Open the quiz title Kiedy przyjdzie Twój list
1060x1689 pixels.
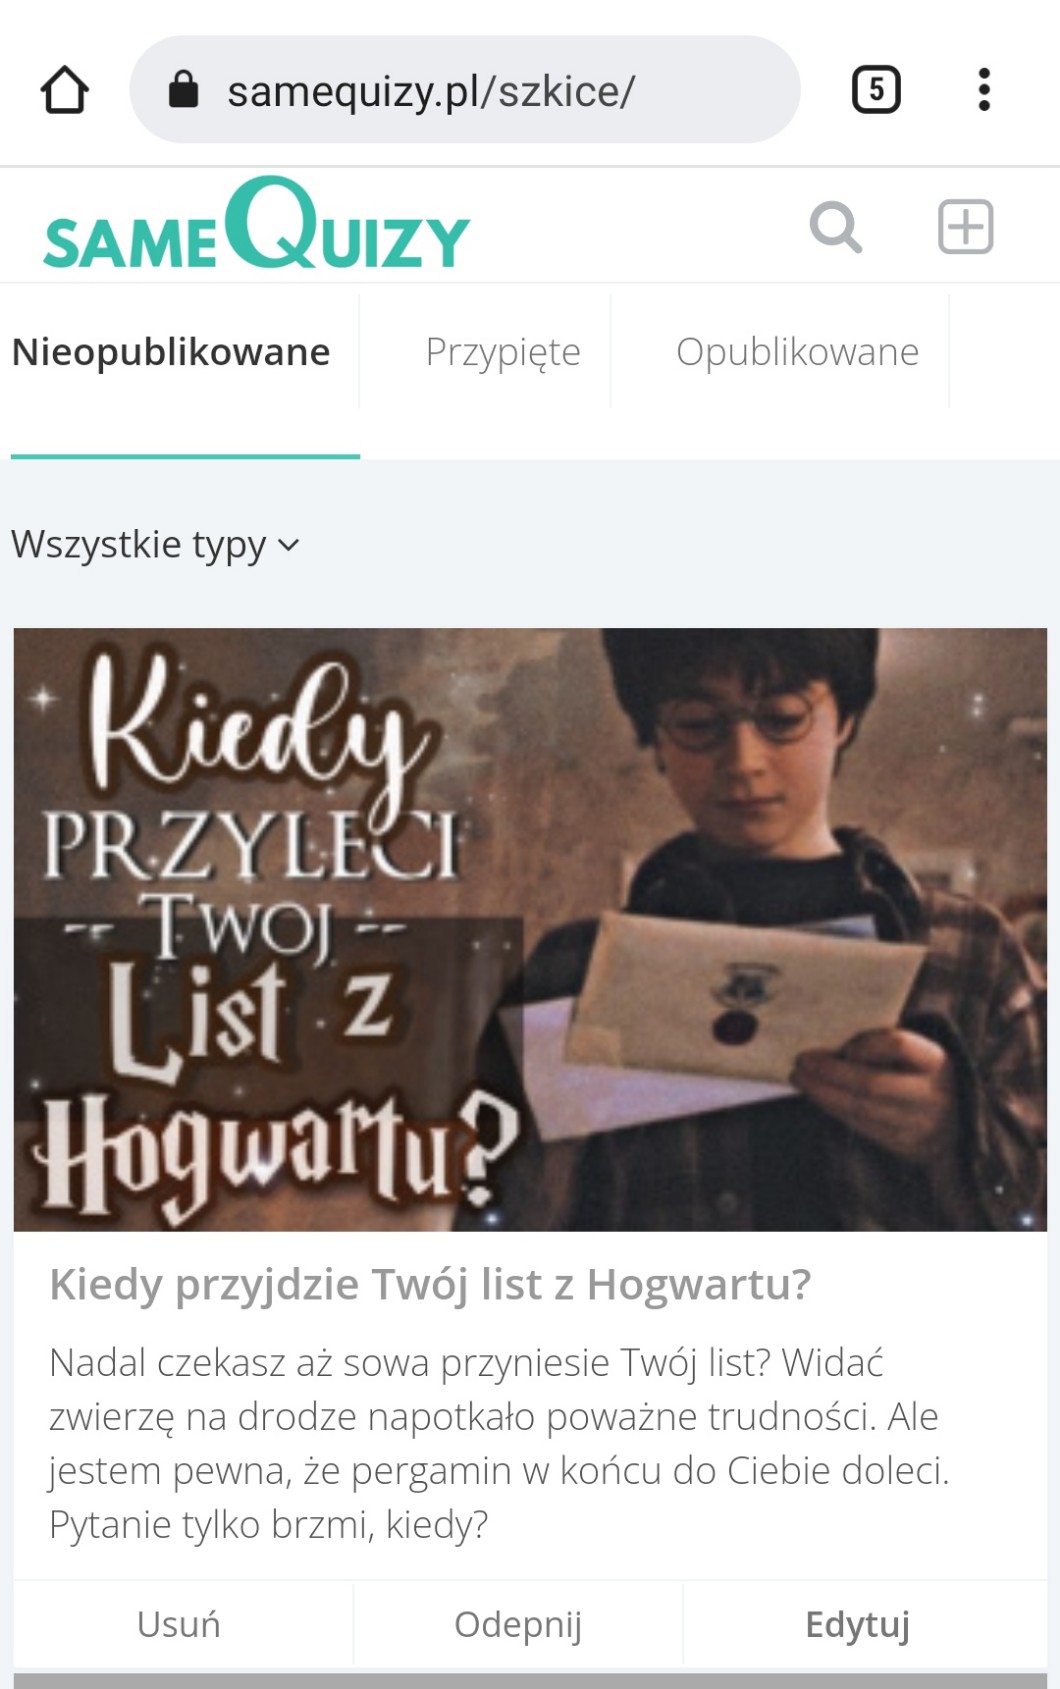tap(430, 1285)
